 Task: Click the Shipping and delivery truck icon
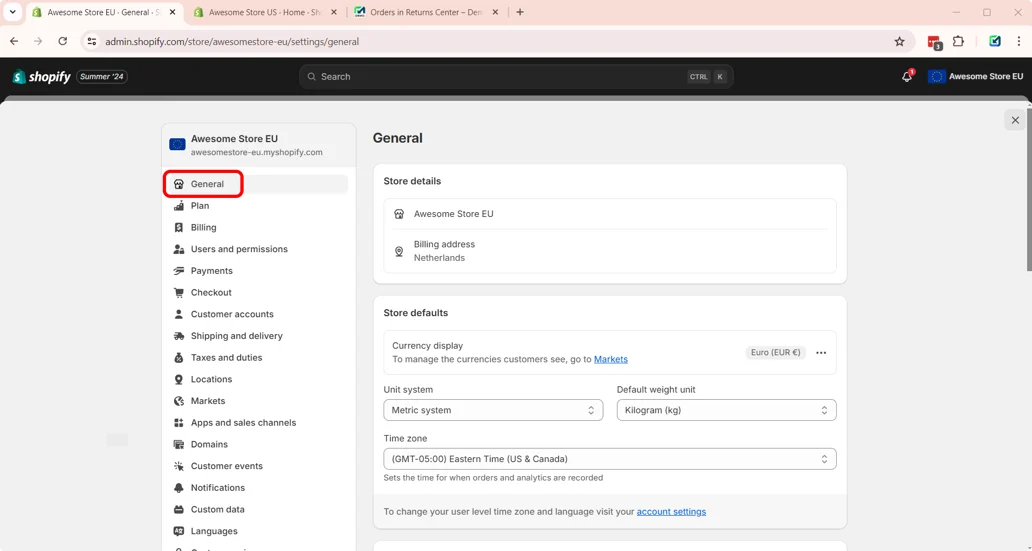point(178,336)
